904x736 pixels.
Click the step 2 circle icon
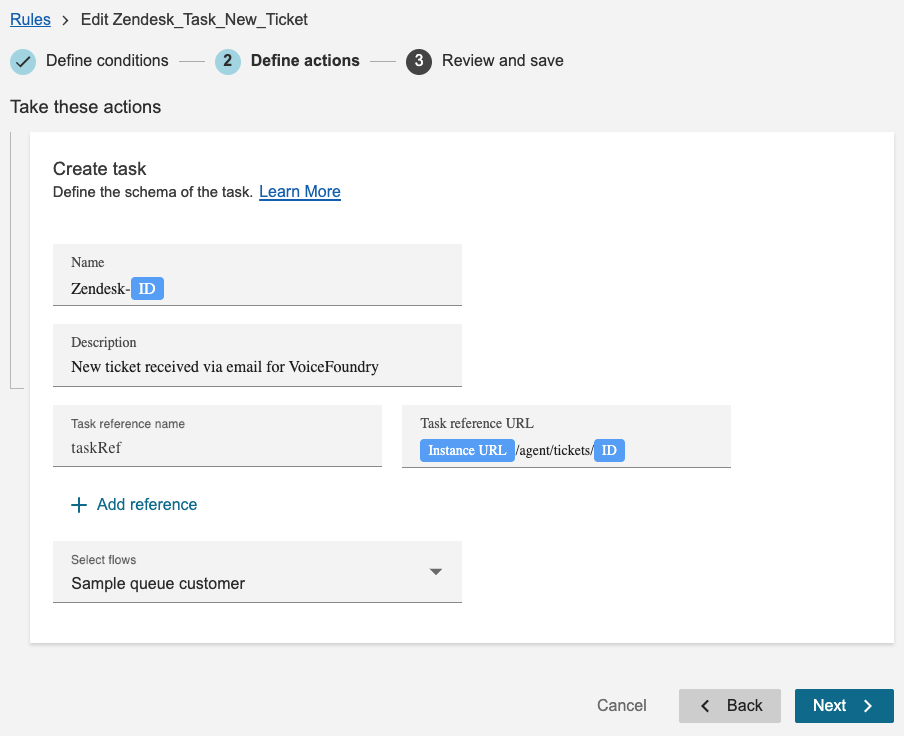(x=228, y=62)
